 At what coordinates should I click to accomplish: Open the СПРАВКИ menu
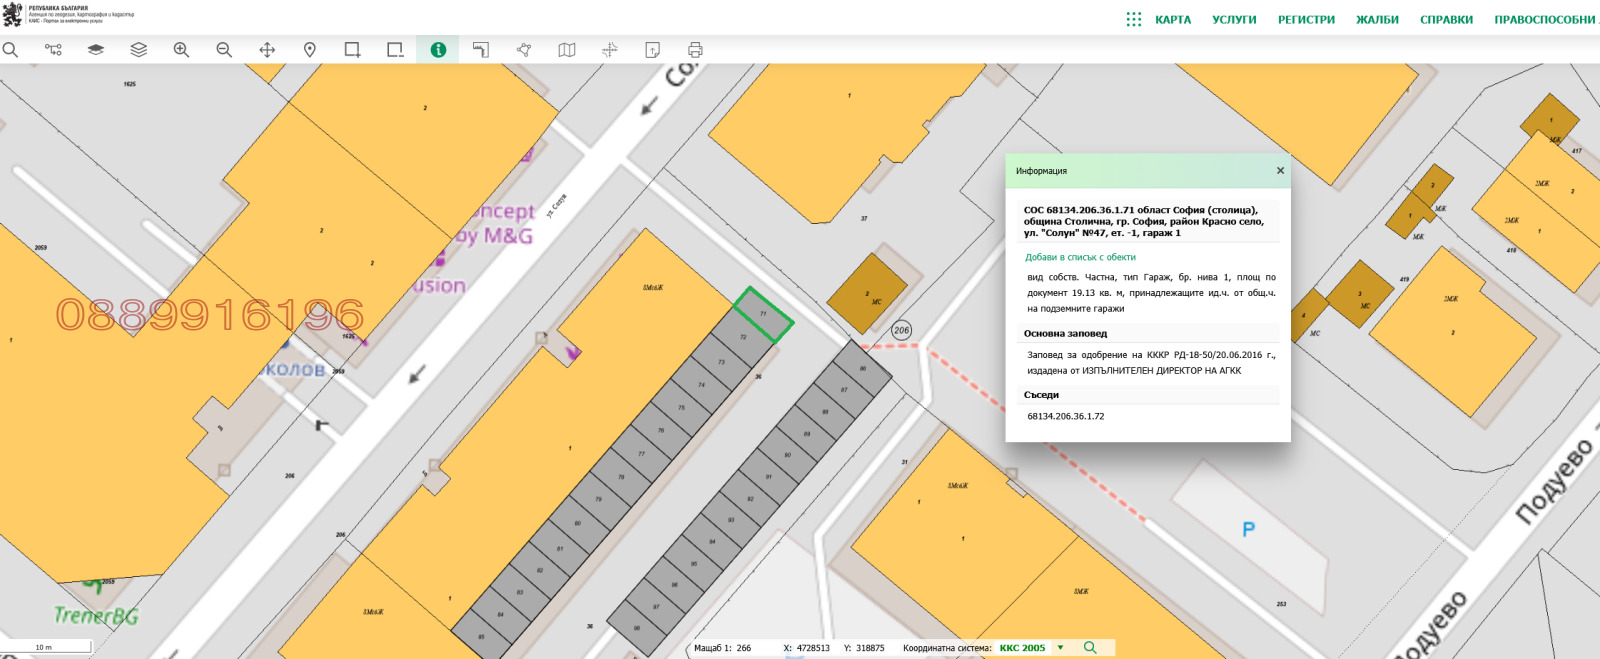coord(1446,20)
